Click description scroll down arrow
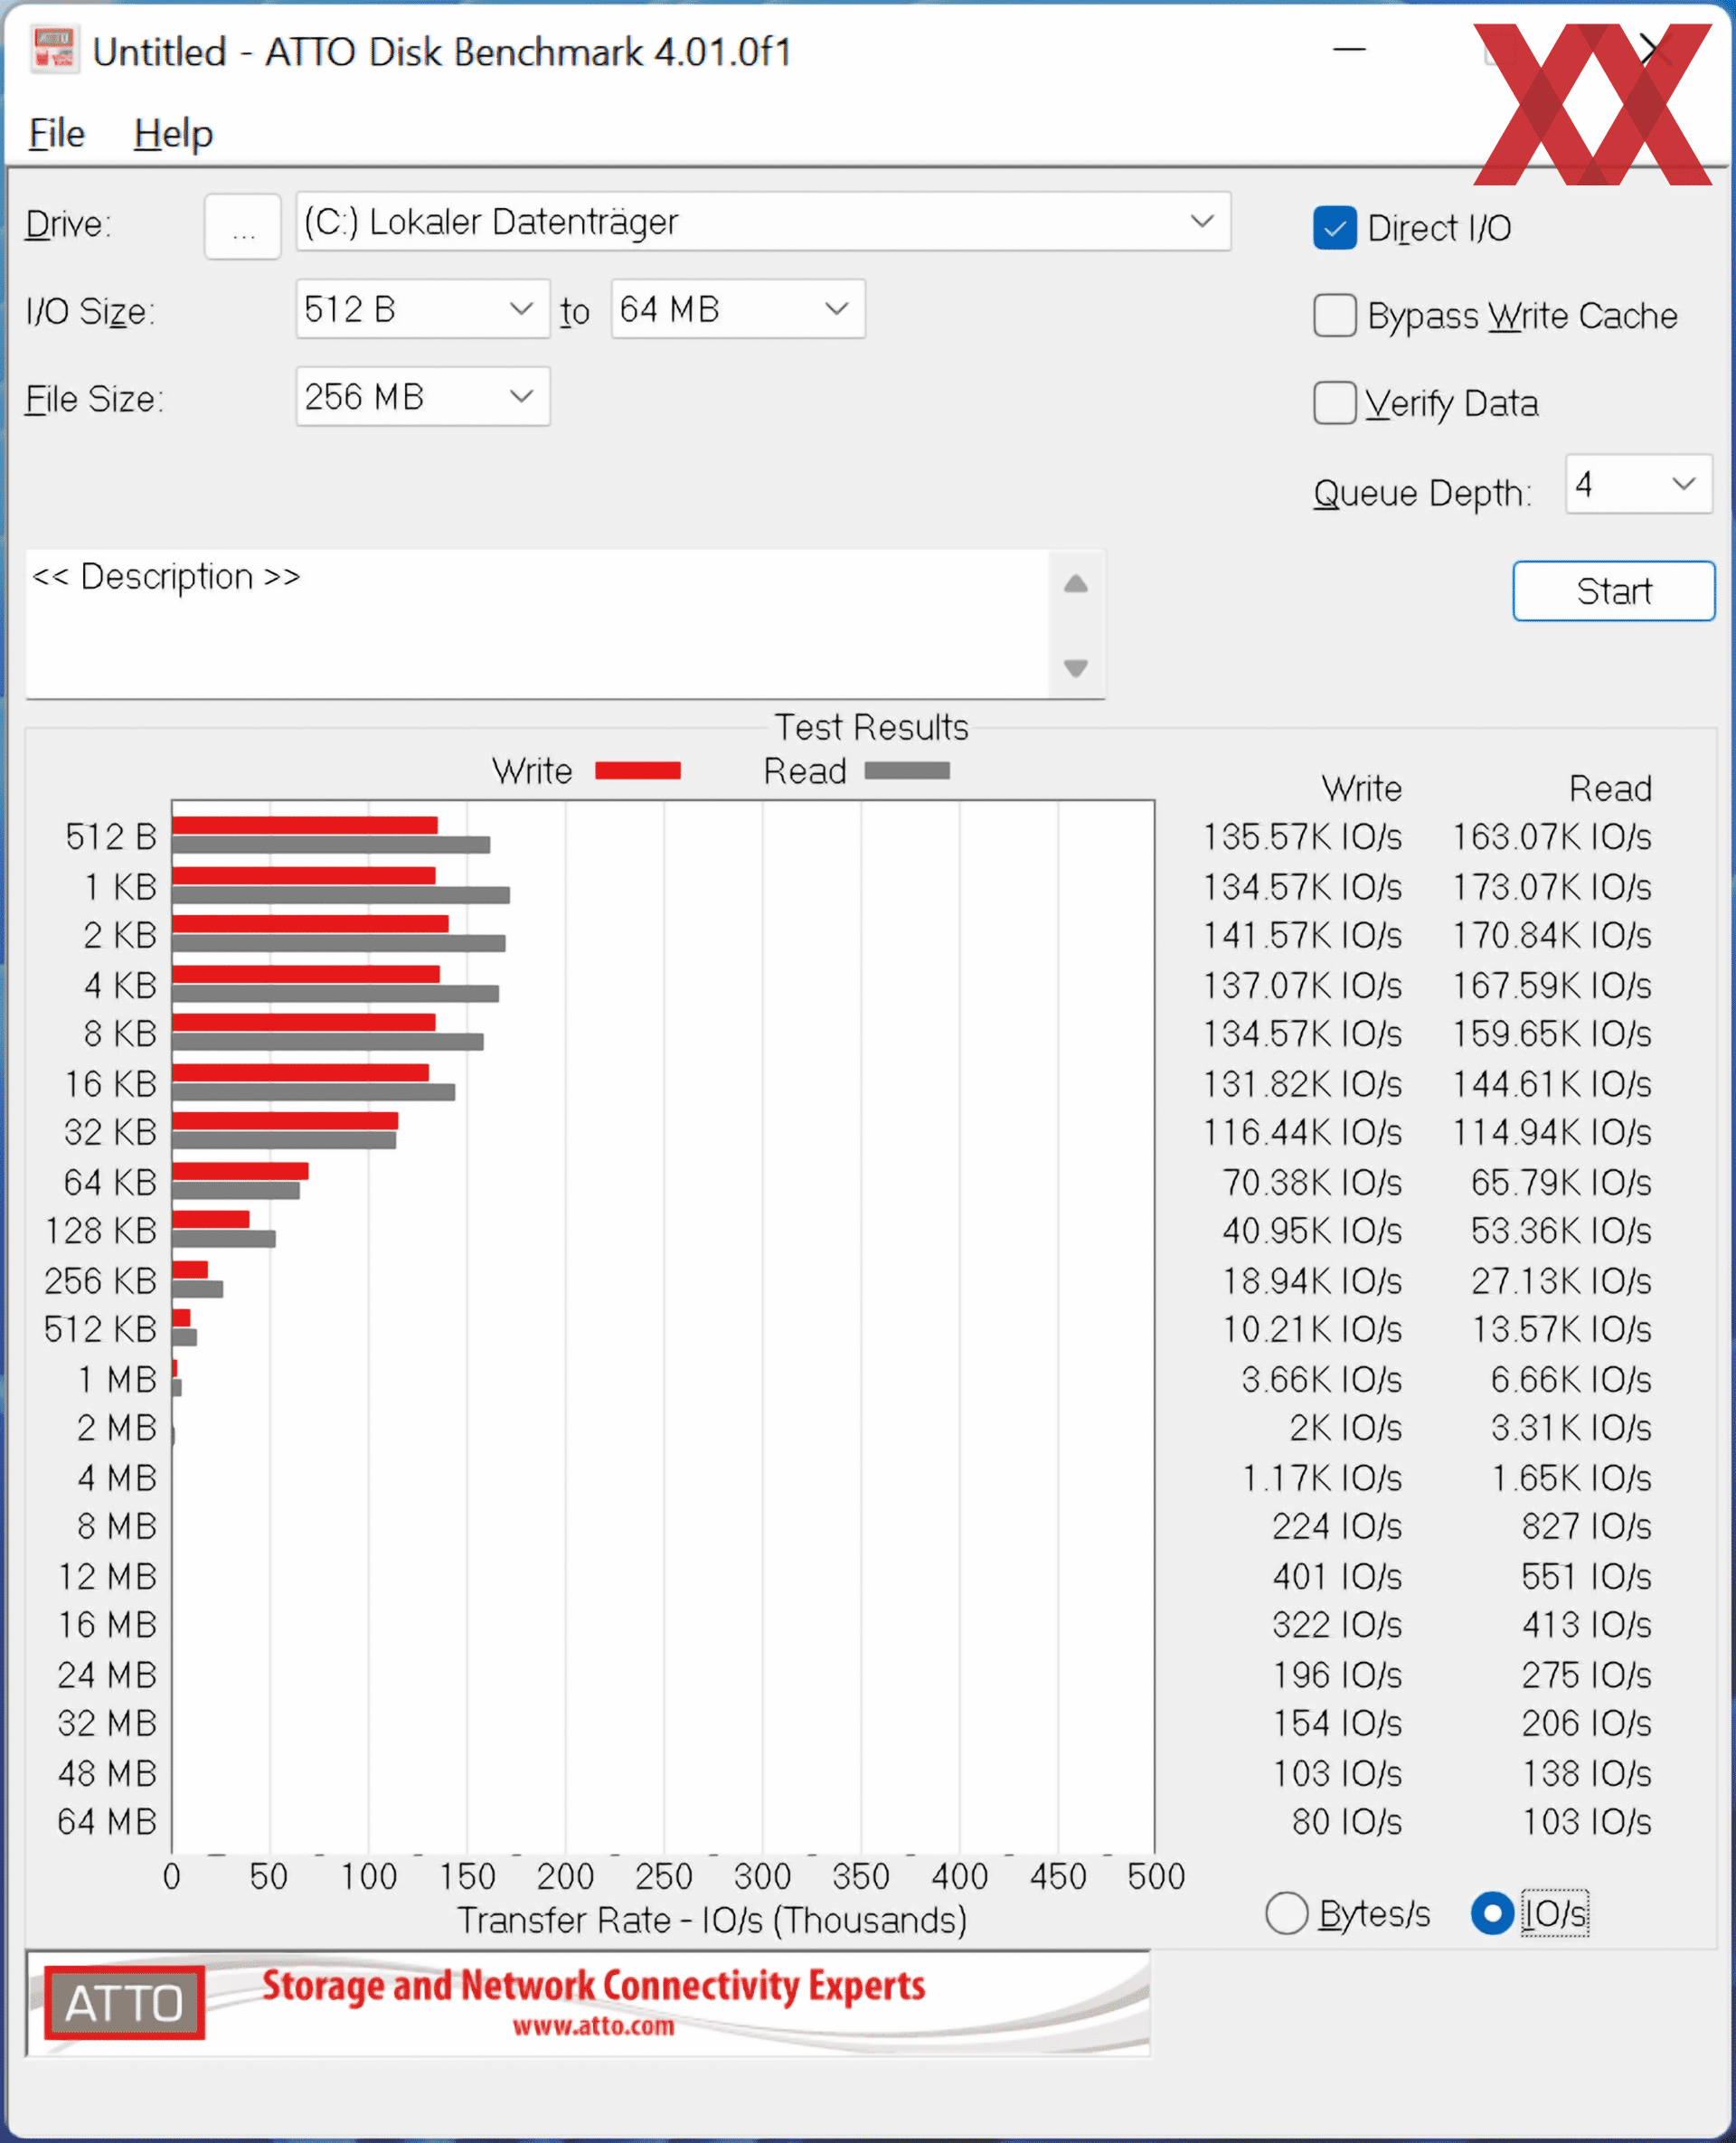This screenshot has width=1736, height=2143. point(1075,667)
